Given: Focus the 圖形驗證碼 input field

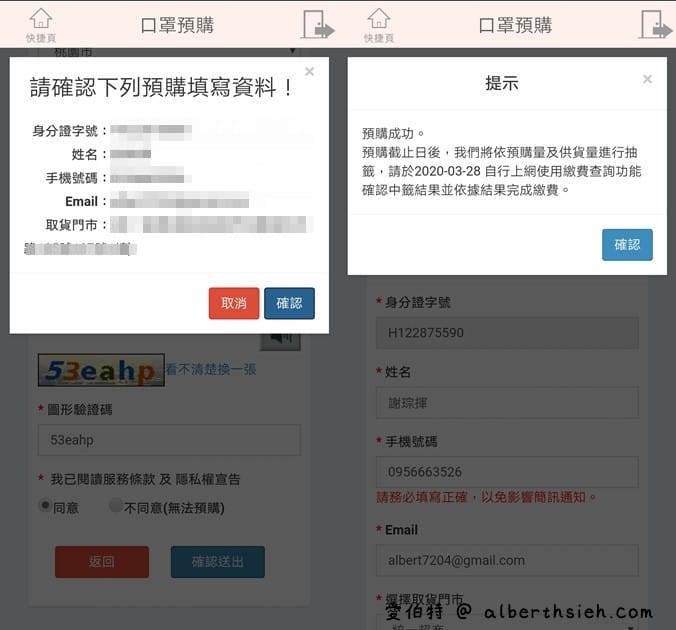Looking at the screenshot, I should click(x=169, y=440).
